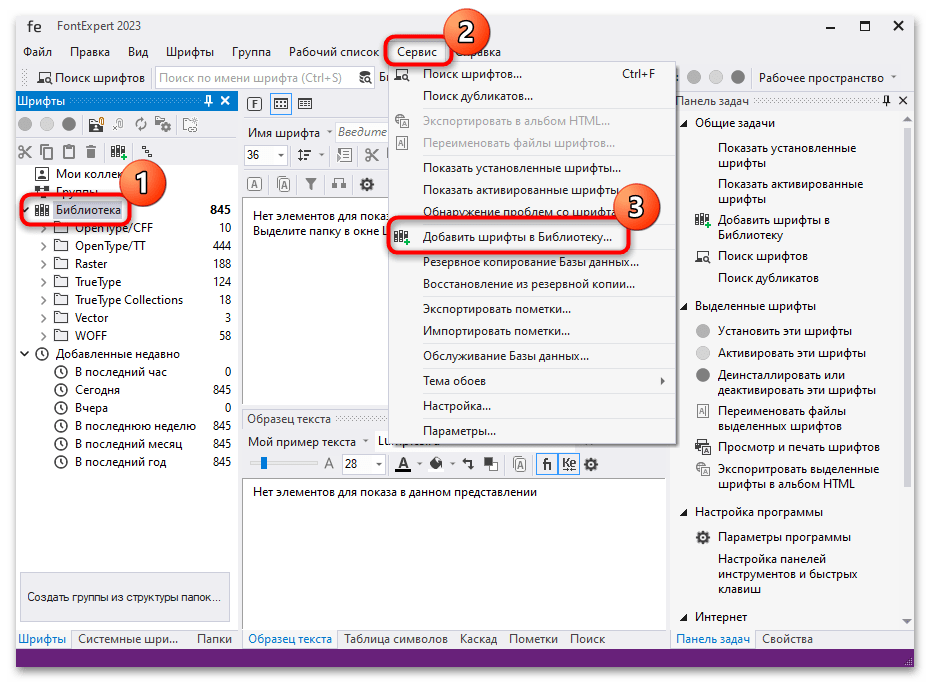This screenshot has width=930, height=683.
Task: Click the single A glyph box icon
Action: [254, 184]
